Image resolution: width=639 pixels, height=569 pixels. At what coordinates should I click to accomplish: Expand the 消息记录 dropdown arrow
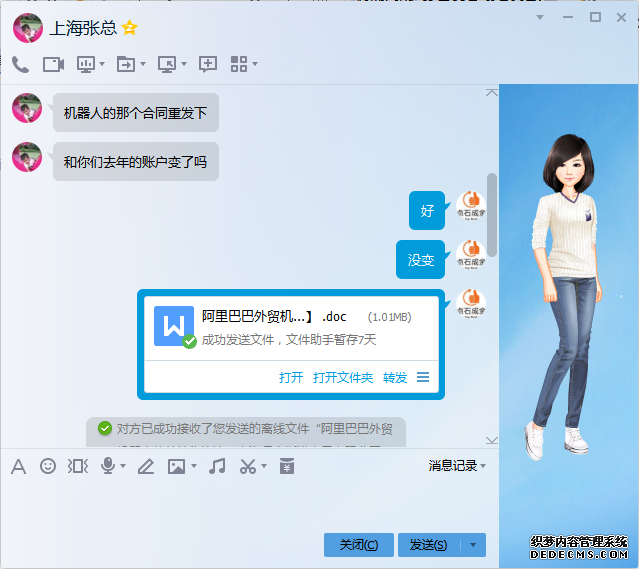pos(483,466)
